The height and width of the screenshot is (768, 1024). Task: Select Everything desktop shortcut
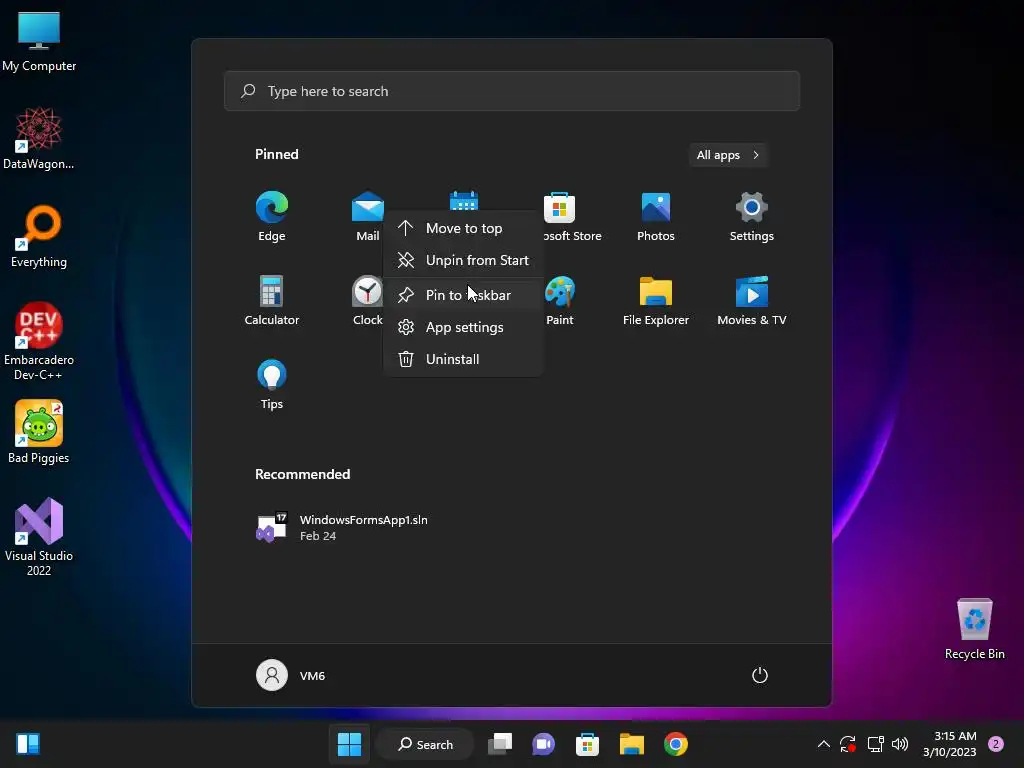[39, 236]
